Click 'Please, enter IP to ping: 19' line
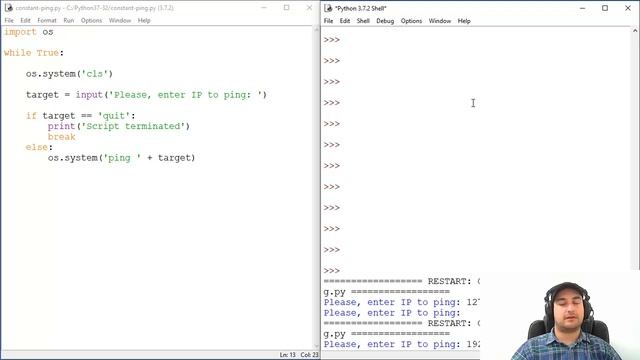 (402, 344)
